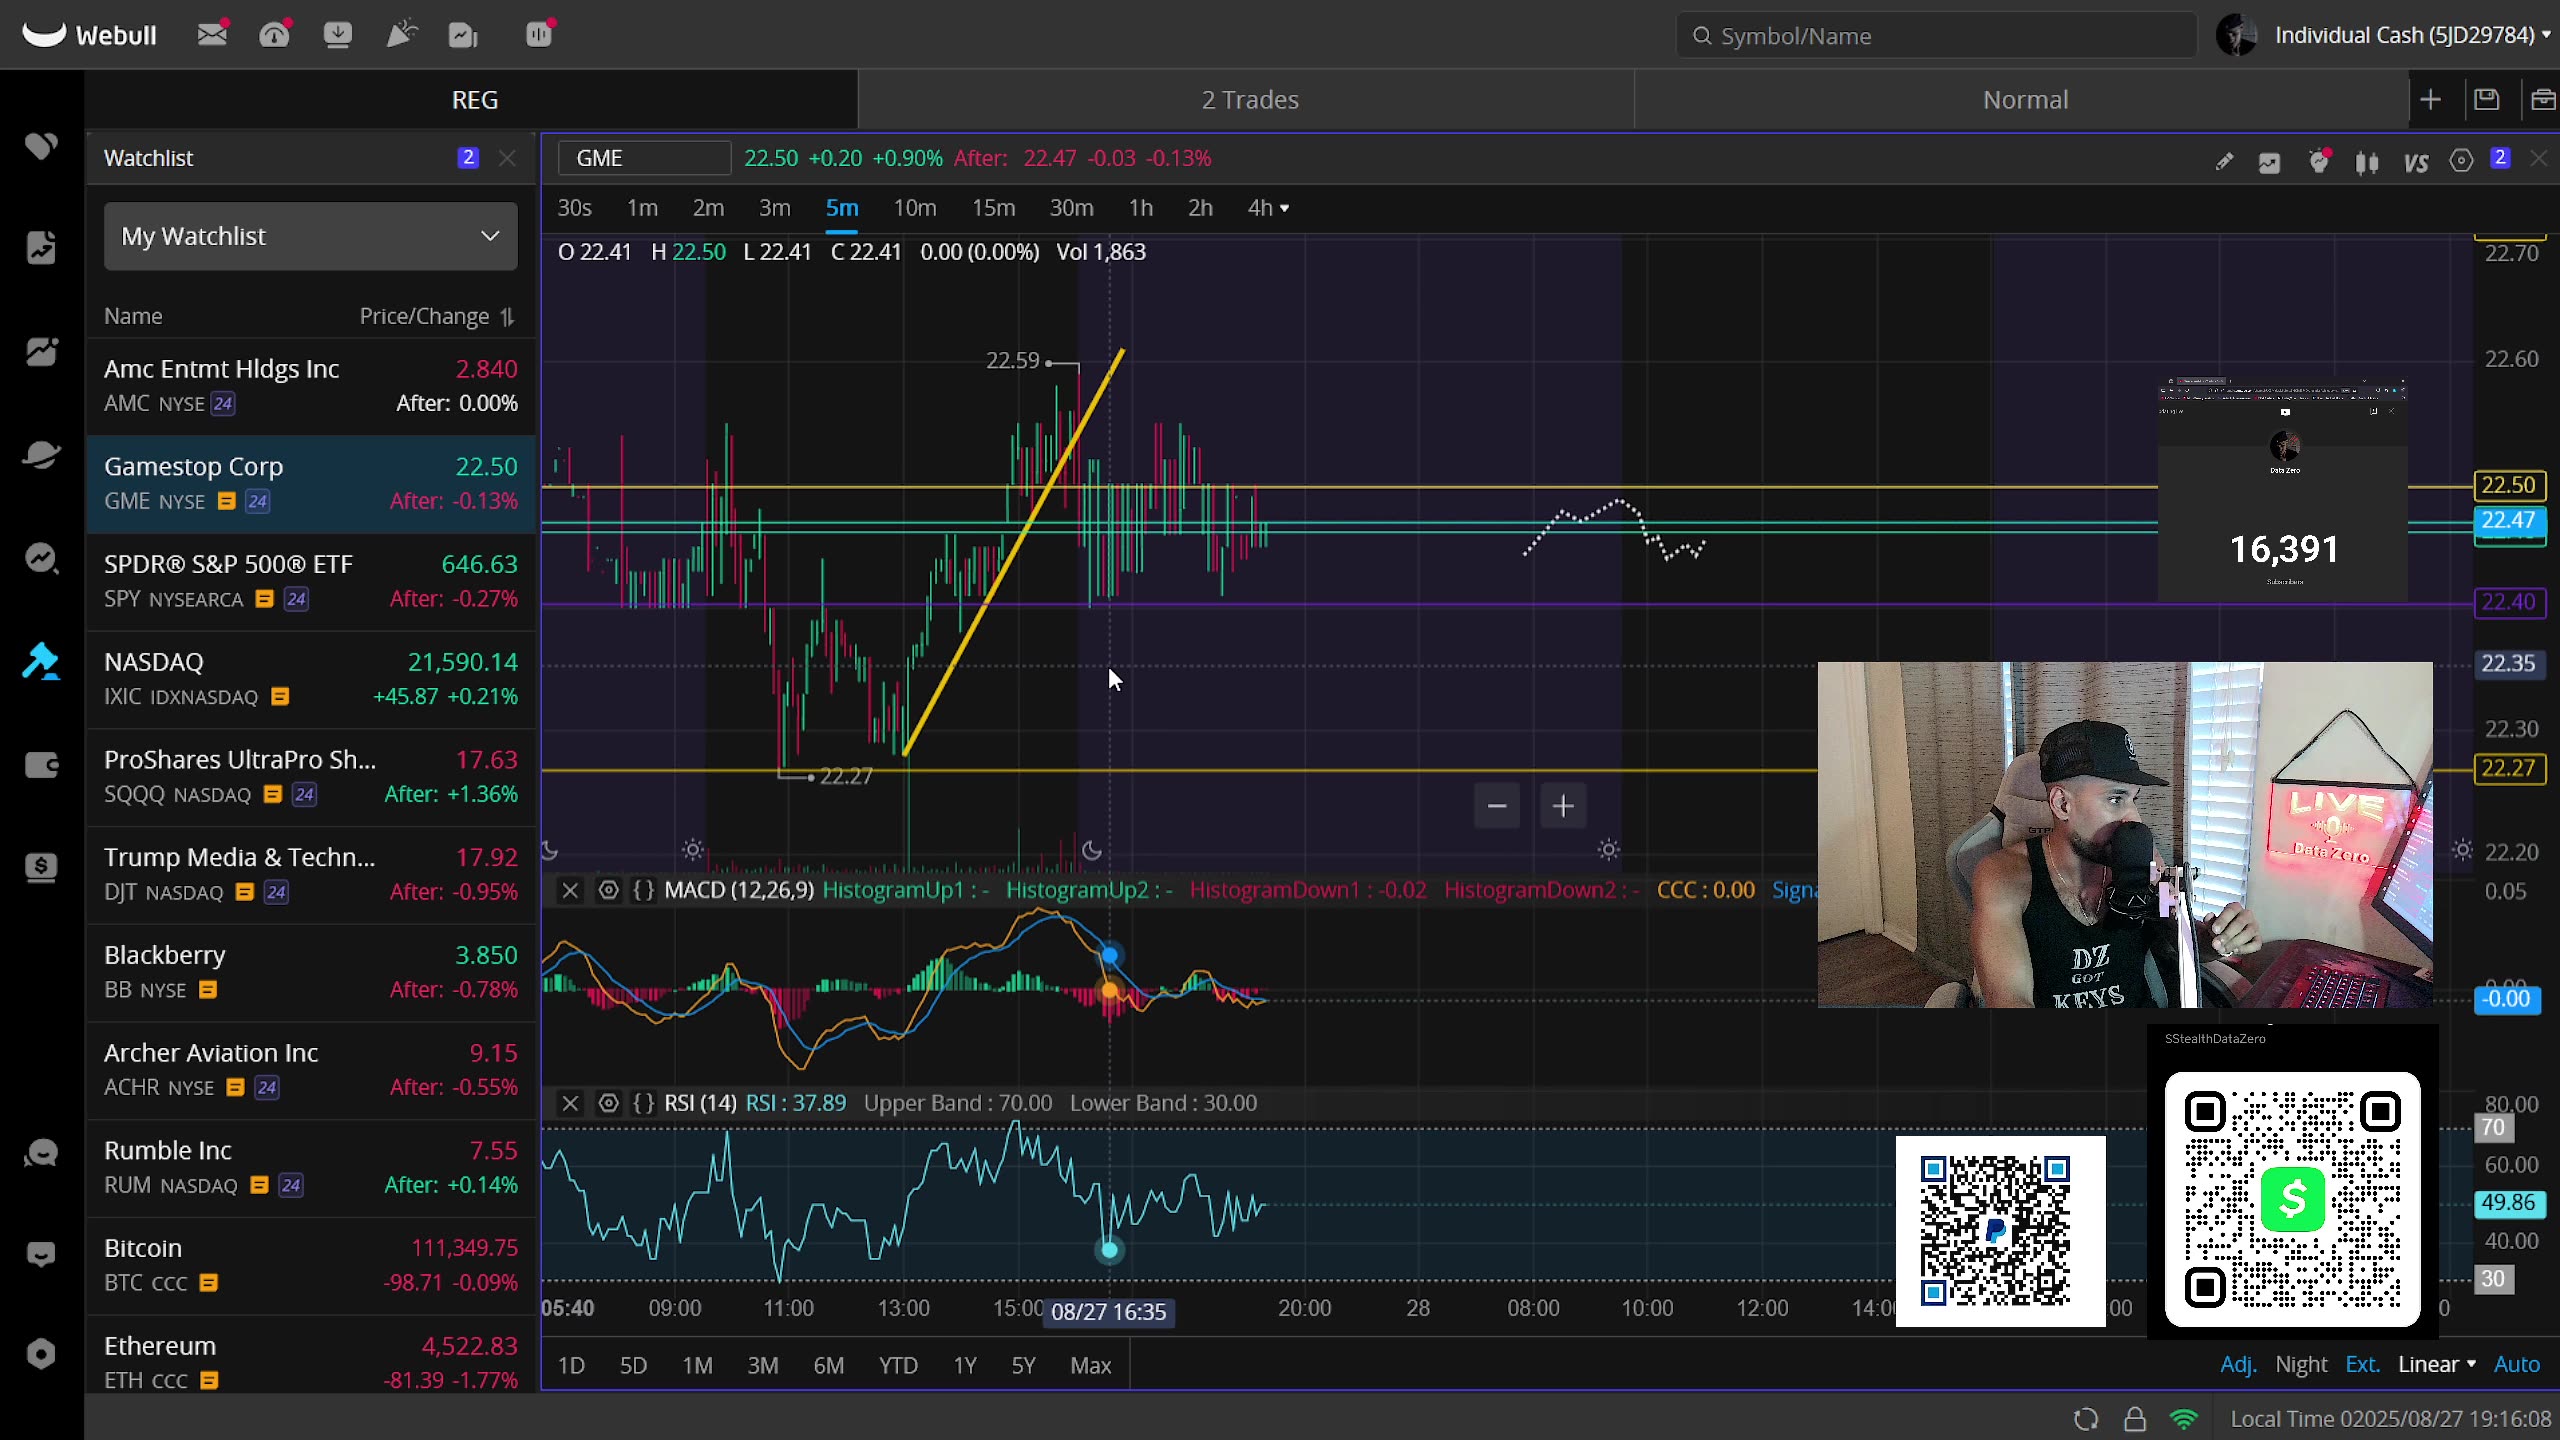The height and width of the screenshot is (1440, 2560).
Task: Click the Ext. link at bottom right
Action: [x=2362, y=1364]
